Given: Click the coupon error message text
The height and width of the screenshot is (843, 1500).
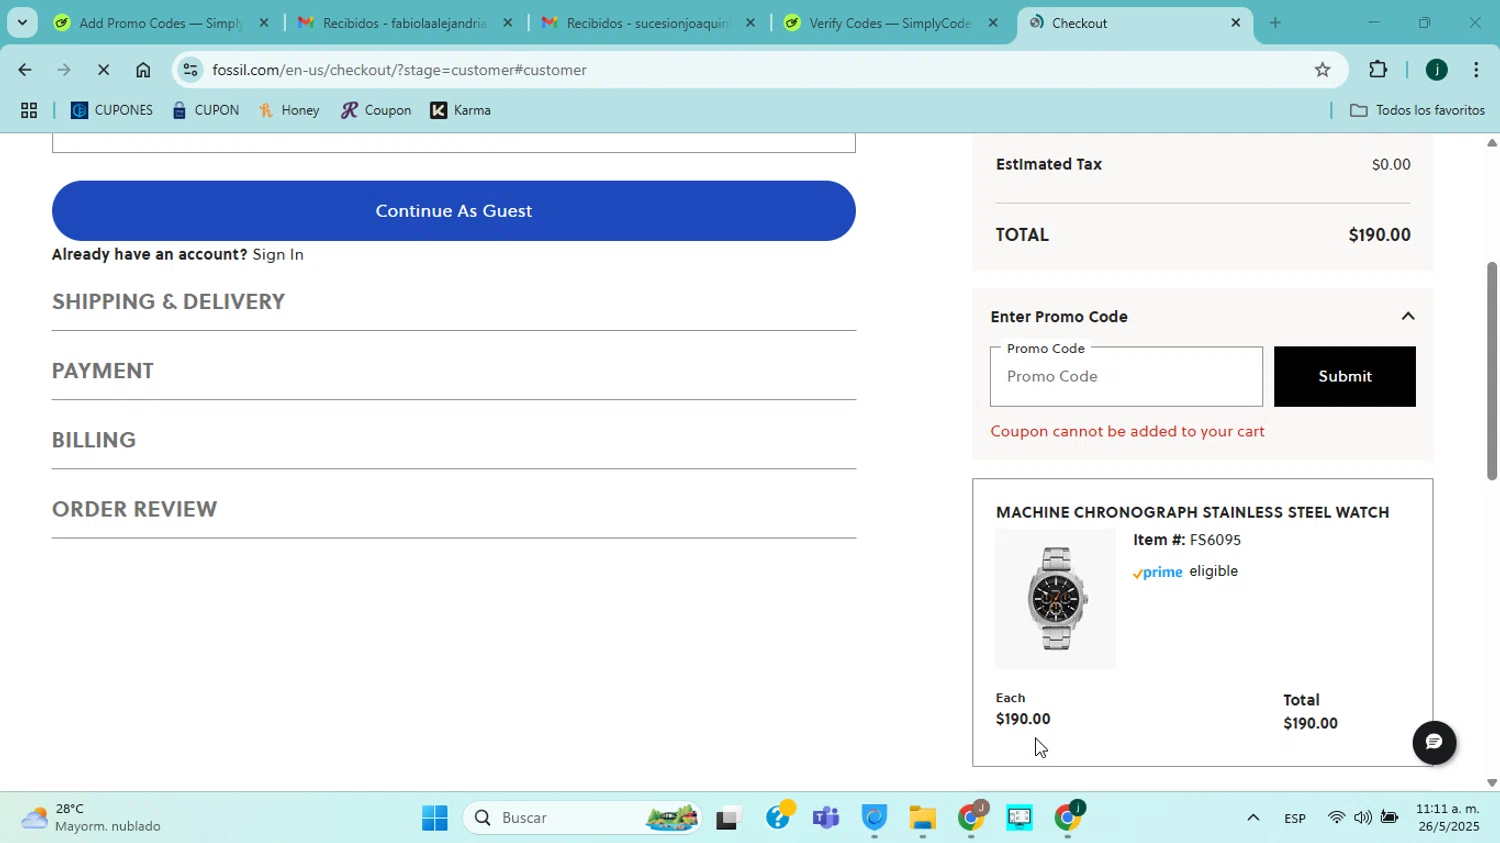Looking at the screenshot, I should click(x=1128, y=431).
